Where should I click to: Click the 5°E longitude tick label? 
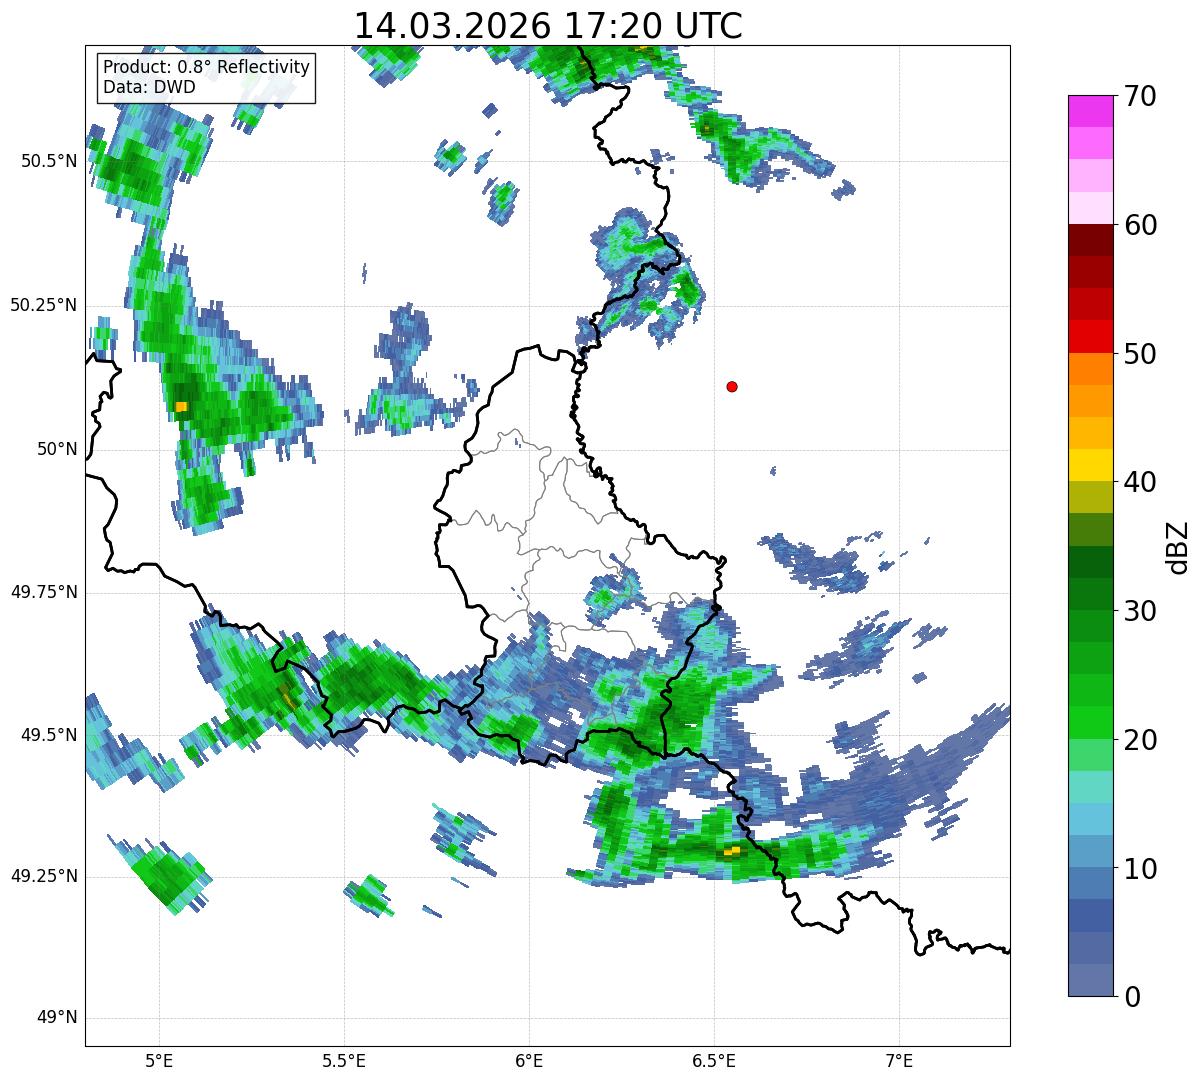(159, 1060)
